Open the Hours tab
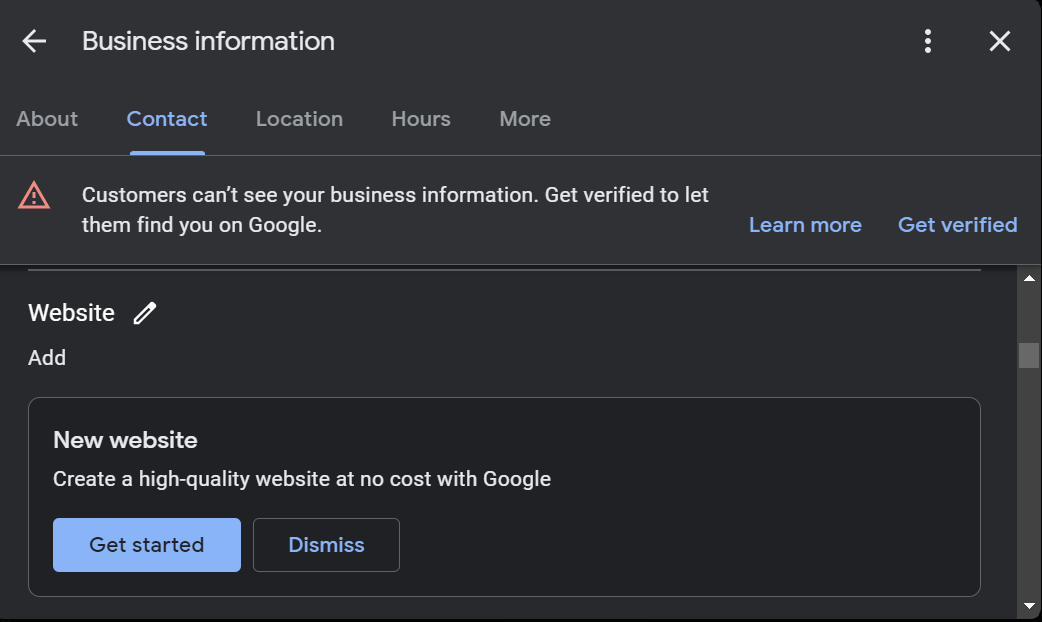The image size is (1042, 622). (x=420, y=118)
